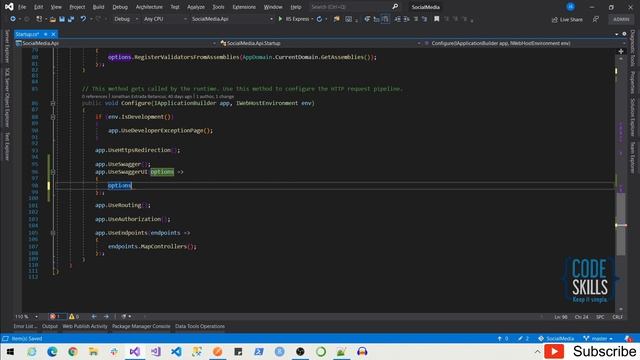Collapse the if env.IsDevelopment block

[x=53, y=117]
